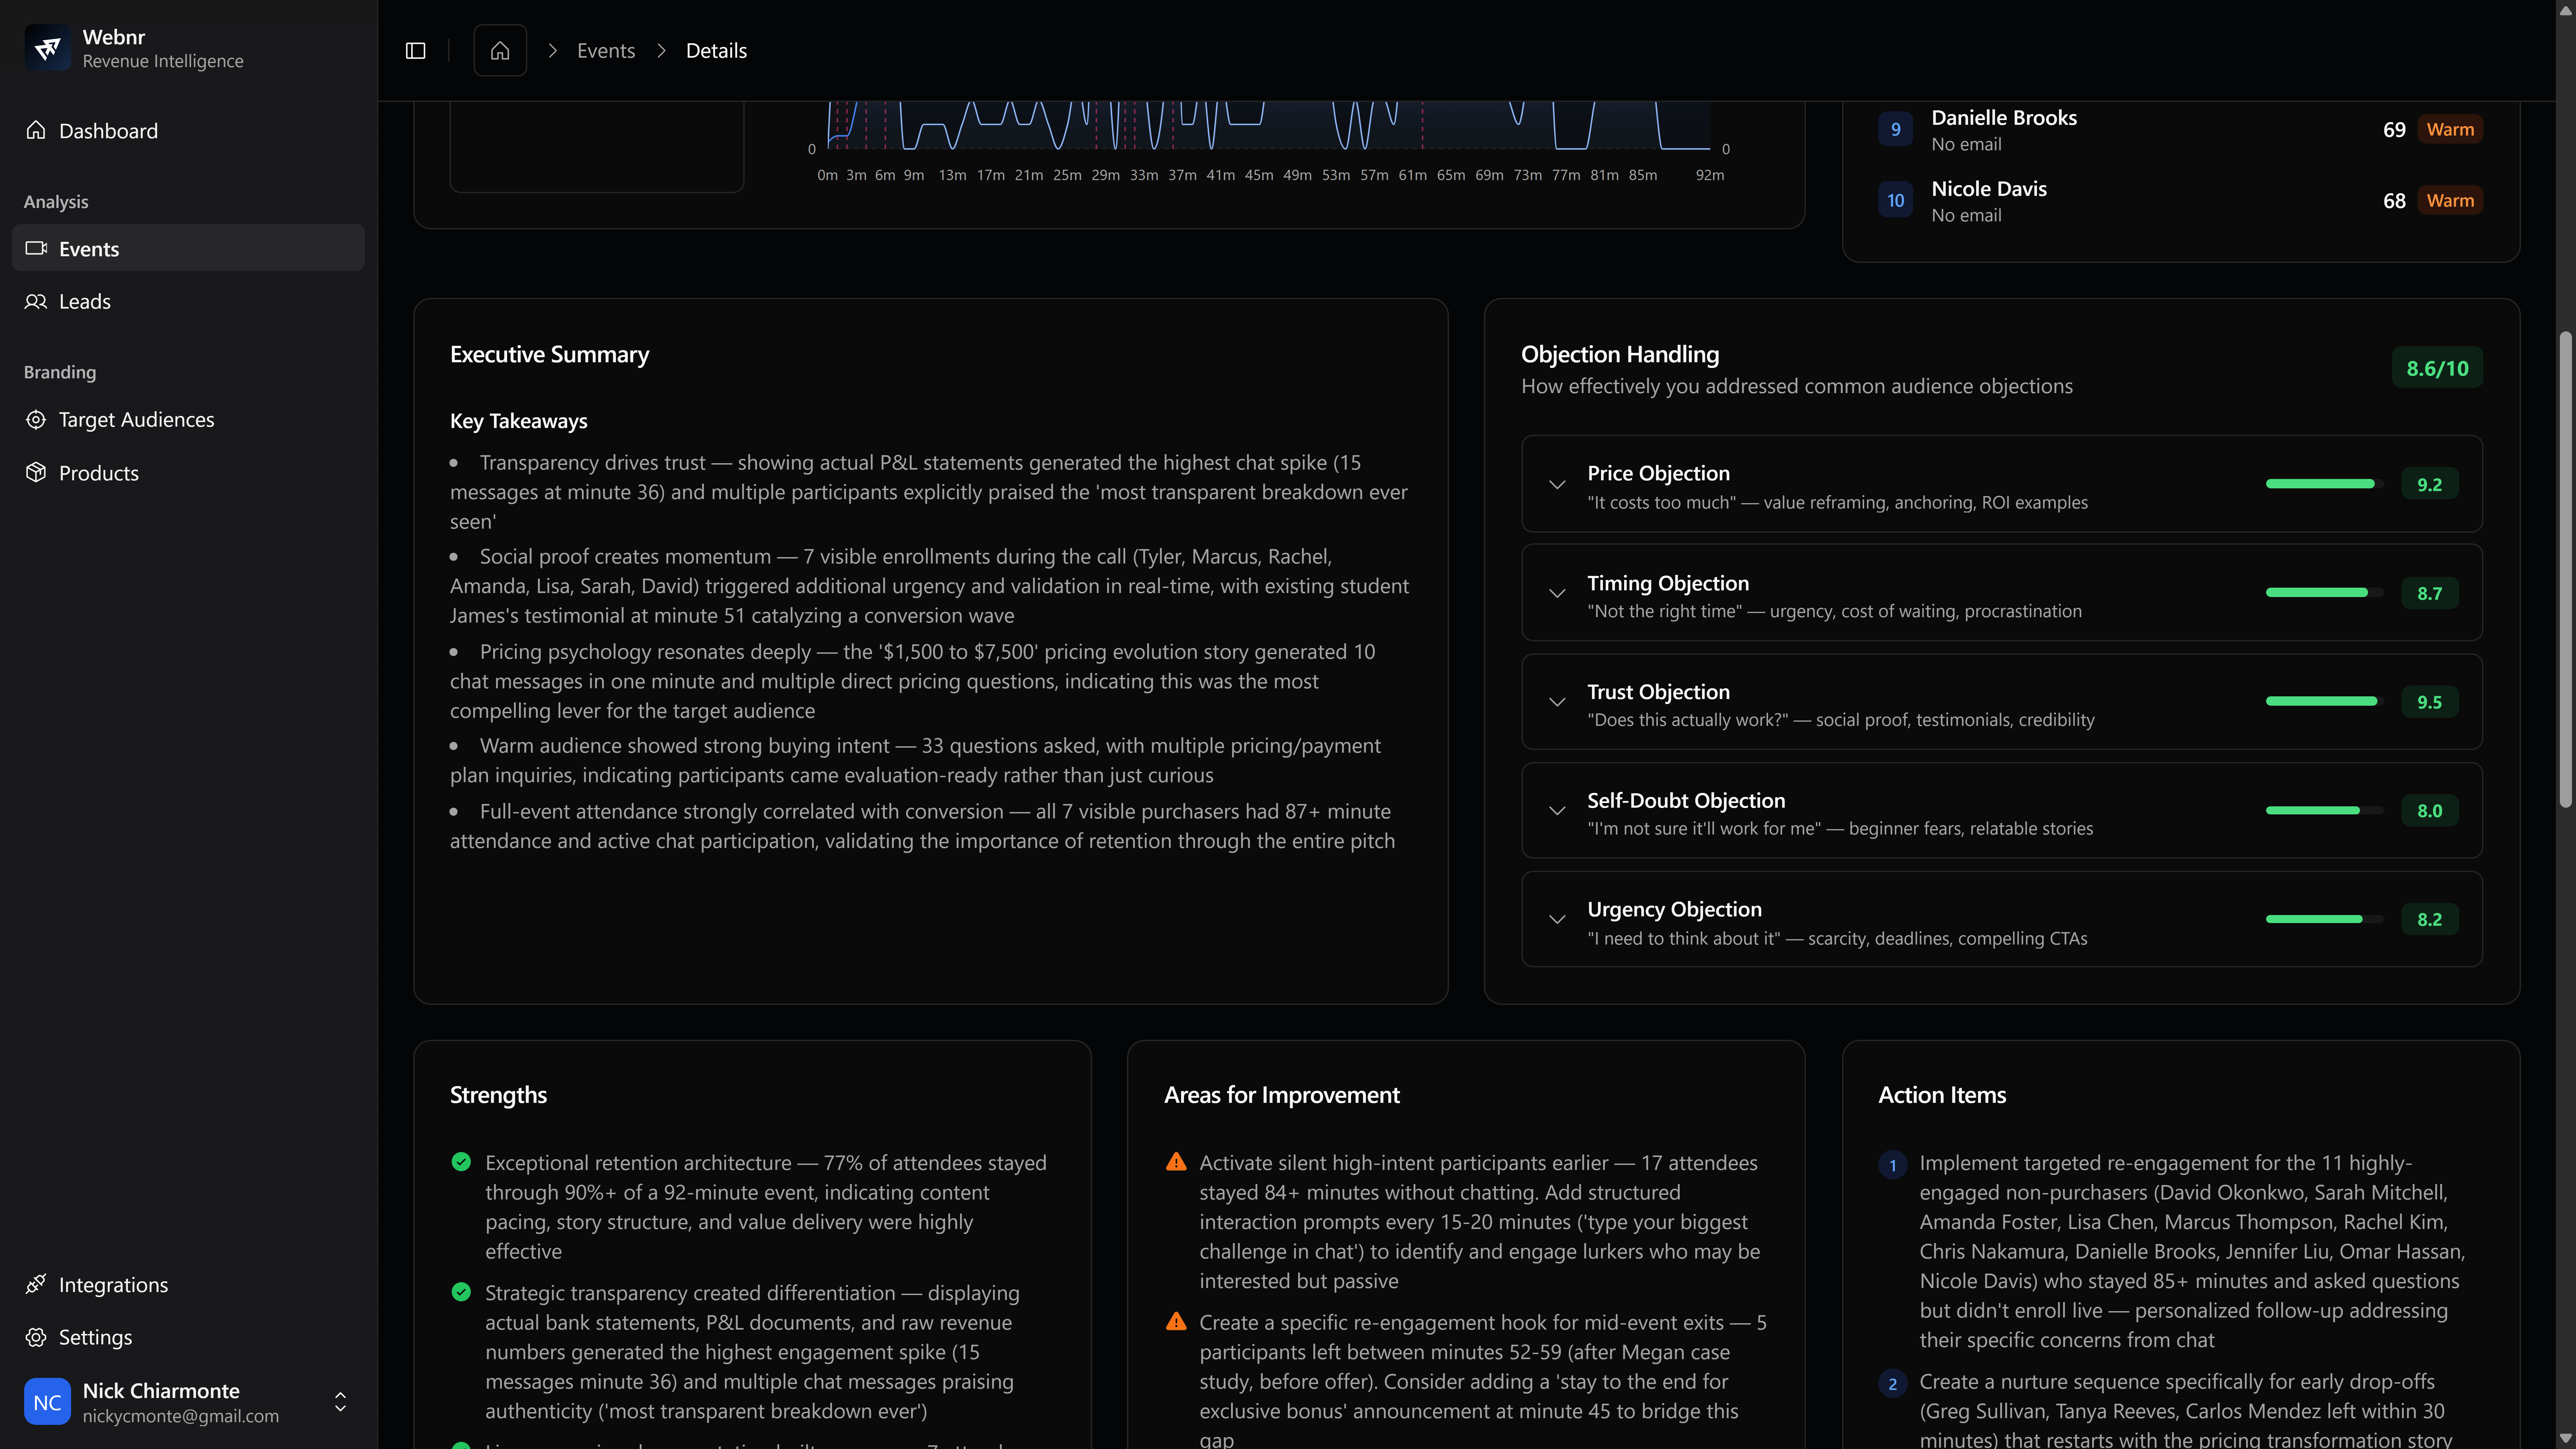This screenshot has width=2576, height=1449.
Task: Expand the Trust Objection chevron
Action: pyautogui.click(x=1557, y=702)
